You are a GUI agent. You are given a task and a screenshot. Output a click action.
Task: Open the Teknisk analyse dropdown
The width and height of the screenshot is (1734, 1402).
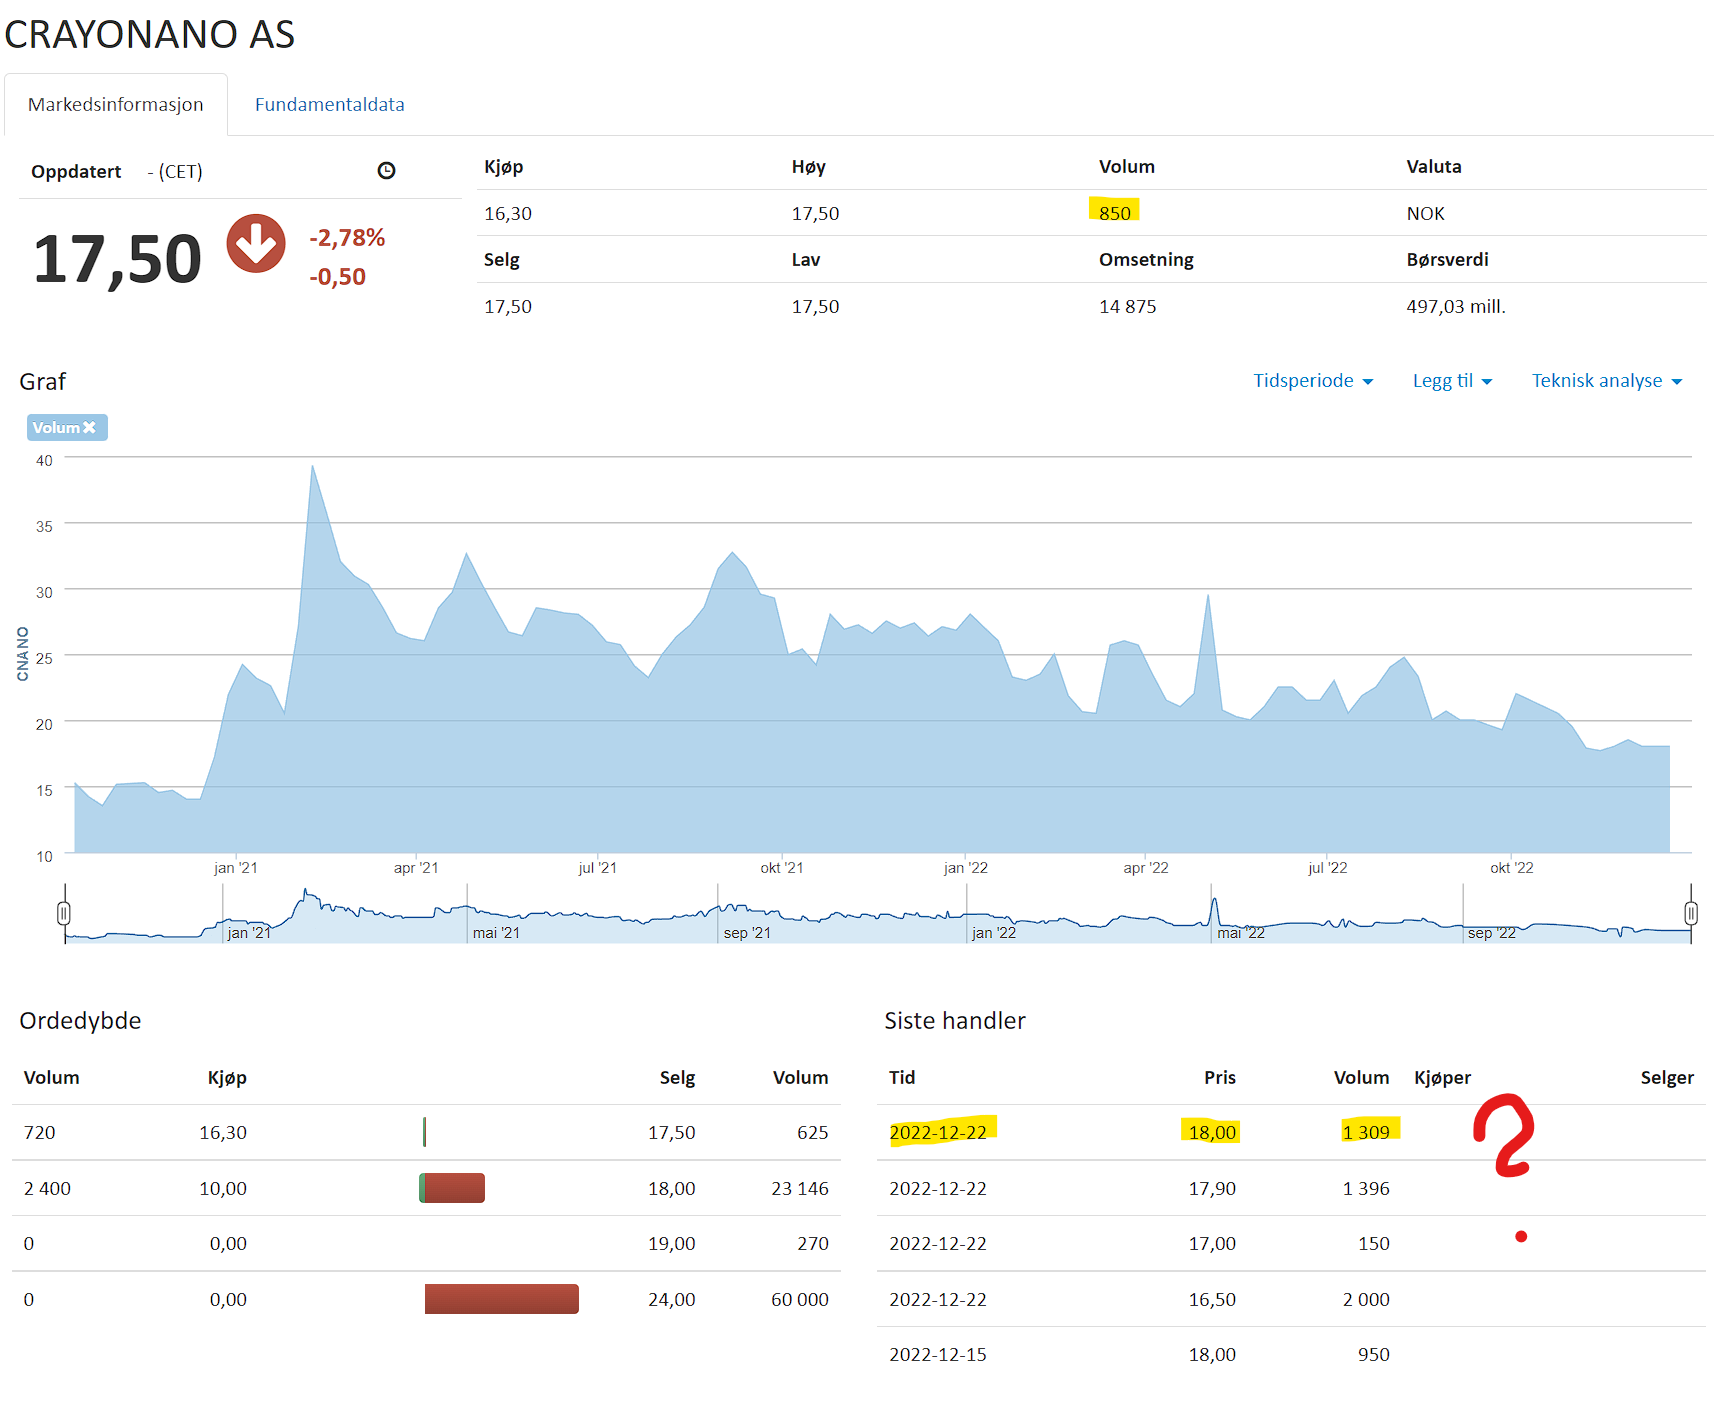[1607, 381]
